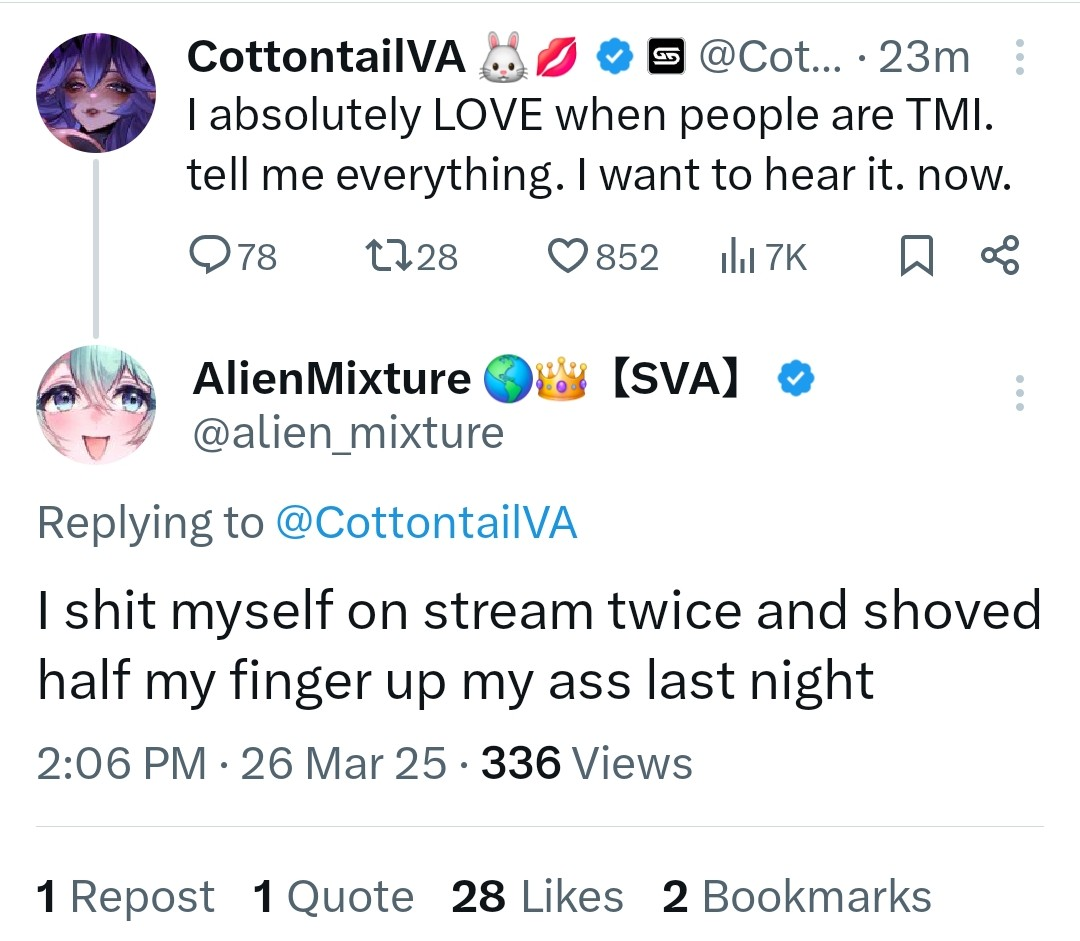This screenshot has height=941, width=1080.
Task: Click the reply icon on CottontailVA's post
Action: coord(210,258)
